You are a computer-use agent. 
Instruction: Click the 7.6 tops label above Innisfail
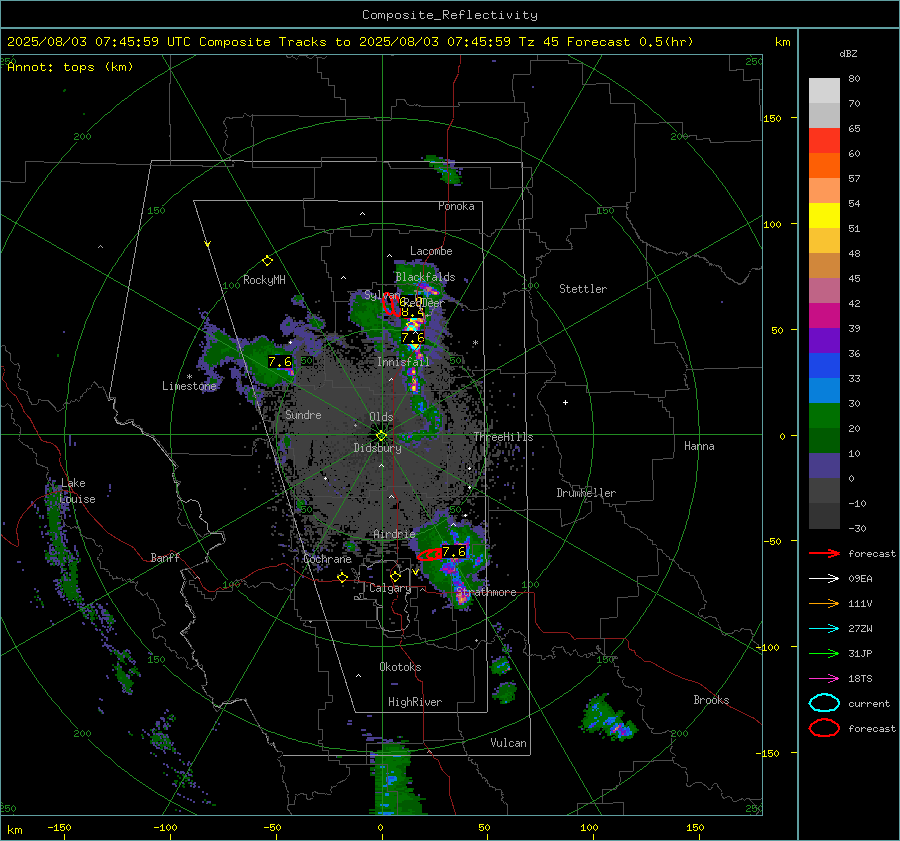point(412,338)
